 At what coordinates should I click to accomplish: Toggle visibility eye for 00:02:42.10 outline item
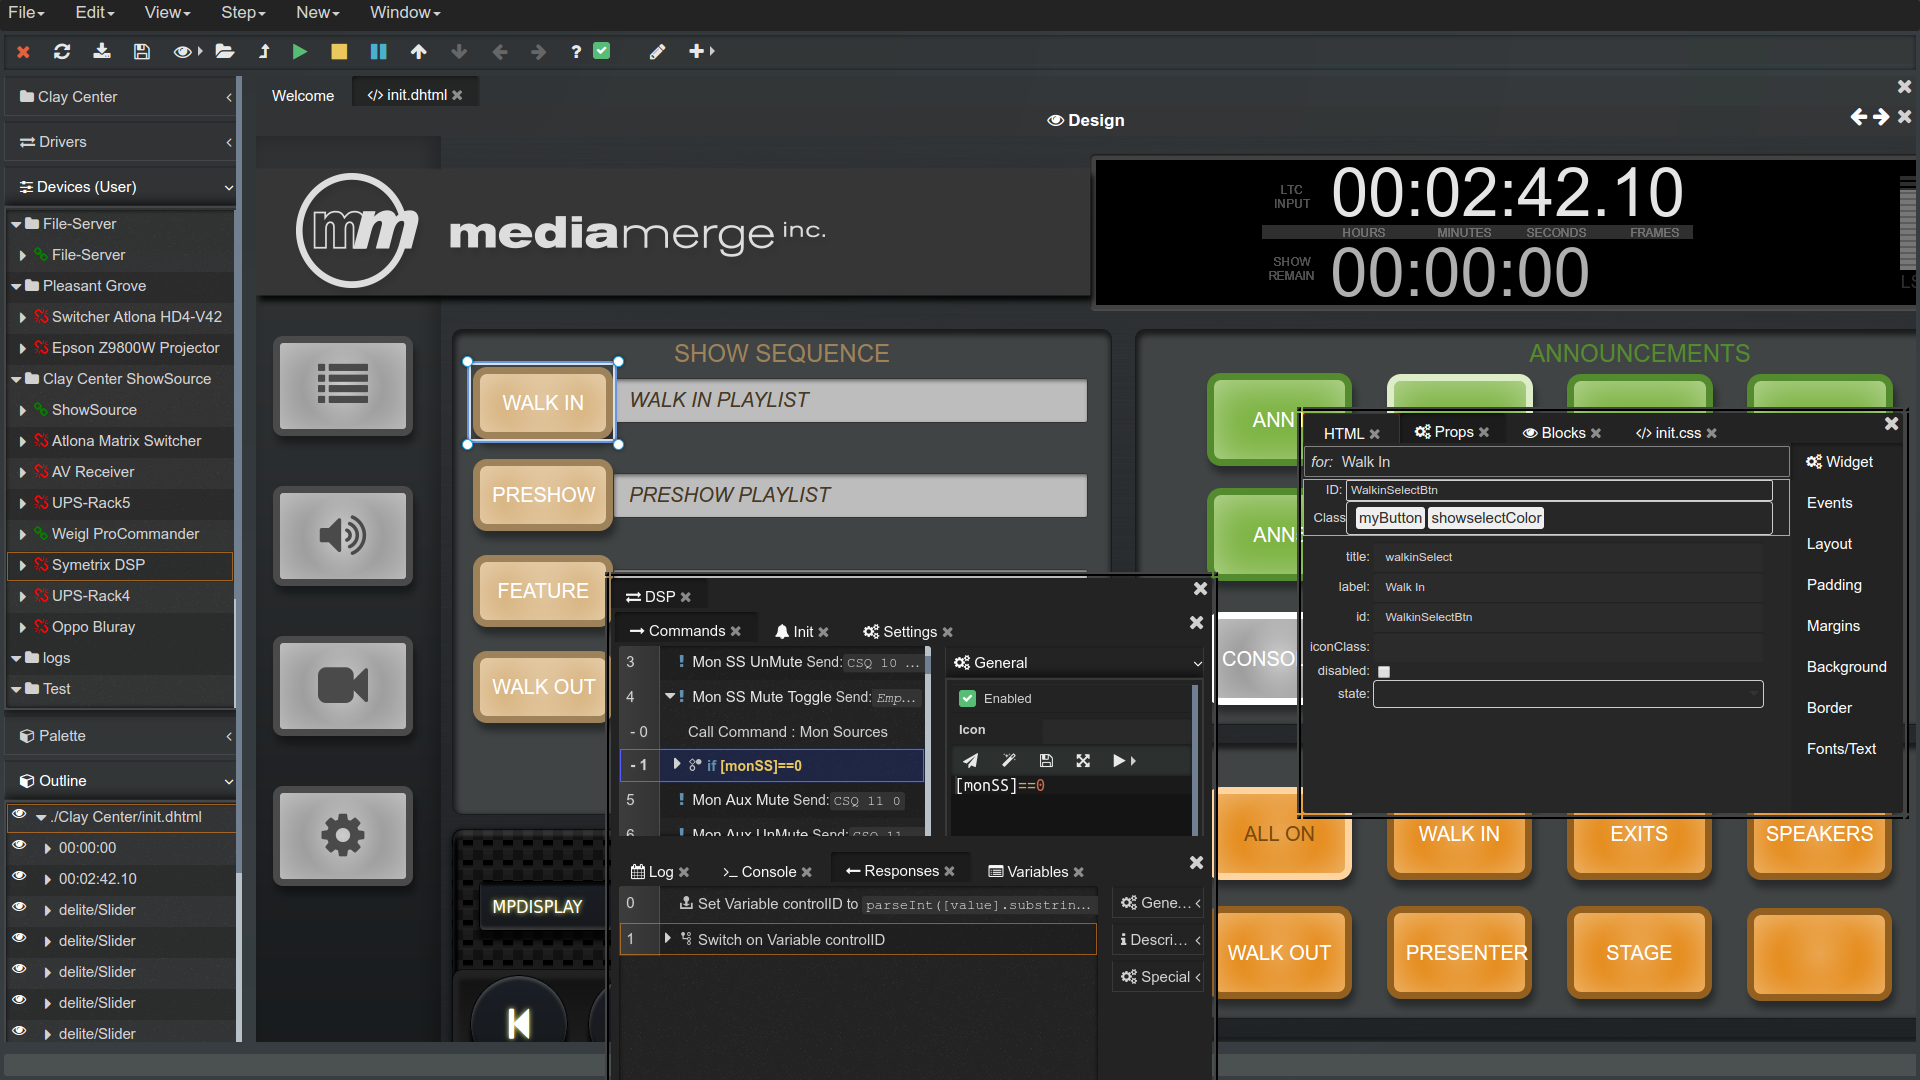(19, 877)
